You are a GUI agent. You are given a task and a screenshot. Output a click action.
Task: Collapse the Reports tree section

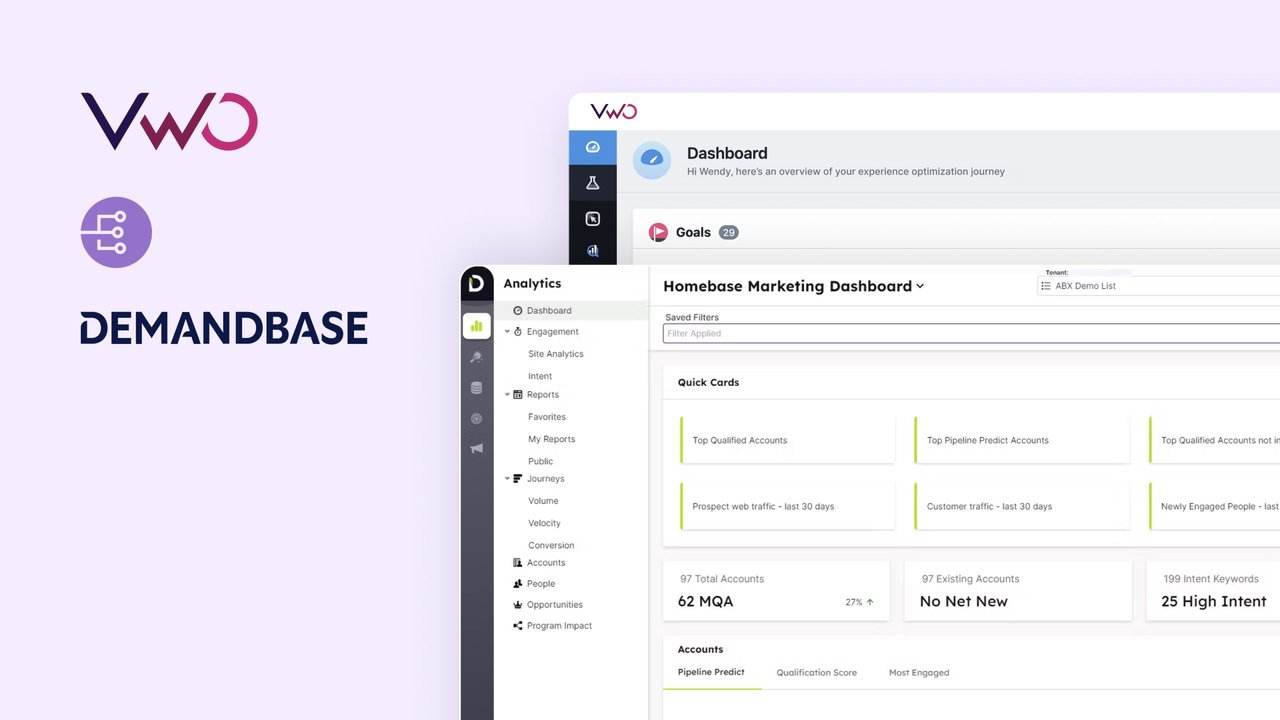pyautogui.click(x=507, y=395)
